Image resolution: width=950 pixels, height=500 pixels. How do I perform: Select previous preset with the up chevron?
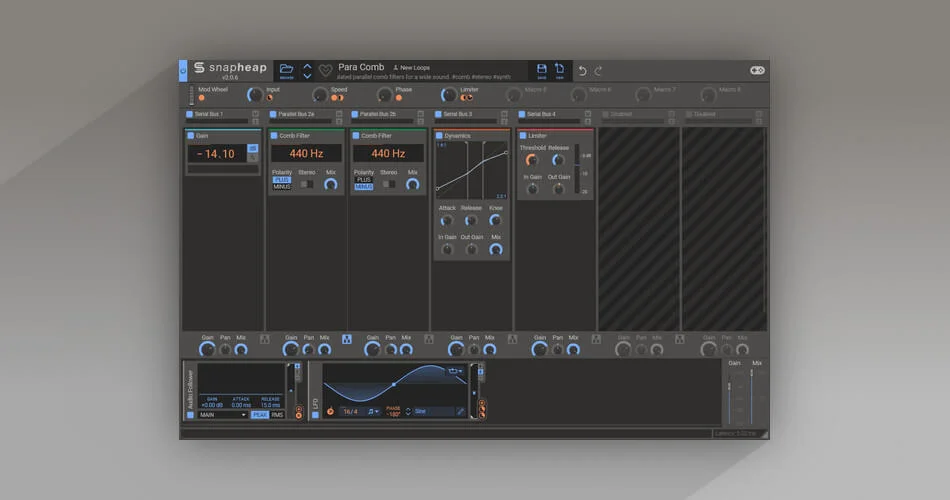[307, 66]
